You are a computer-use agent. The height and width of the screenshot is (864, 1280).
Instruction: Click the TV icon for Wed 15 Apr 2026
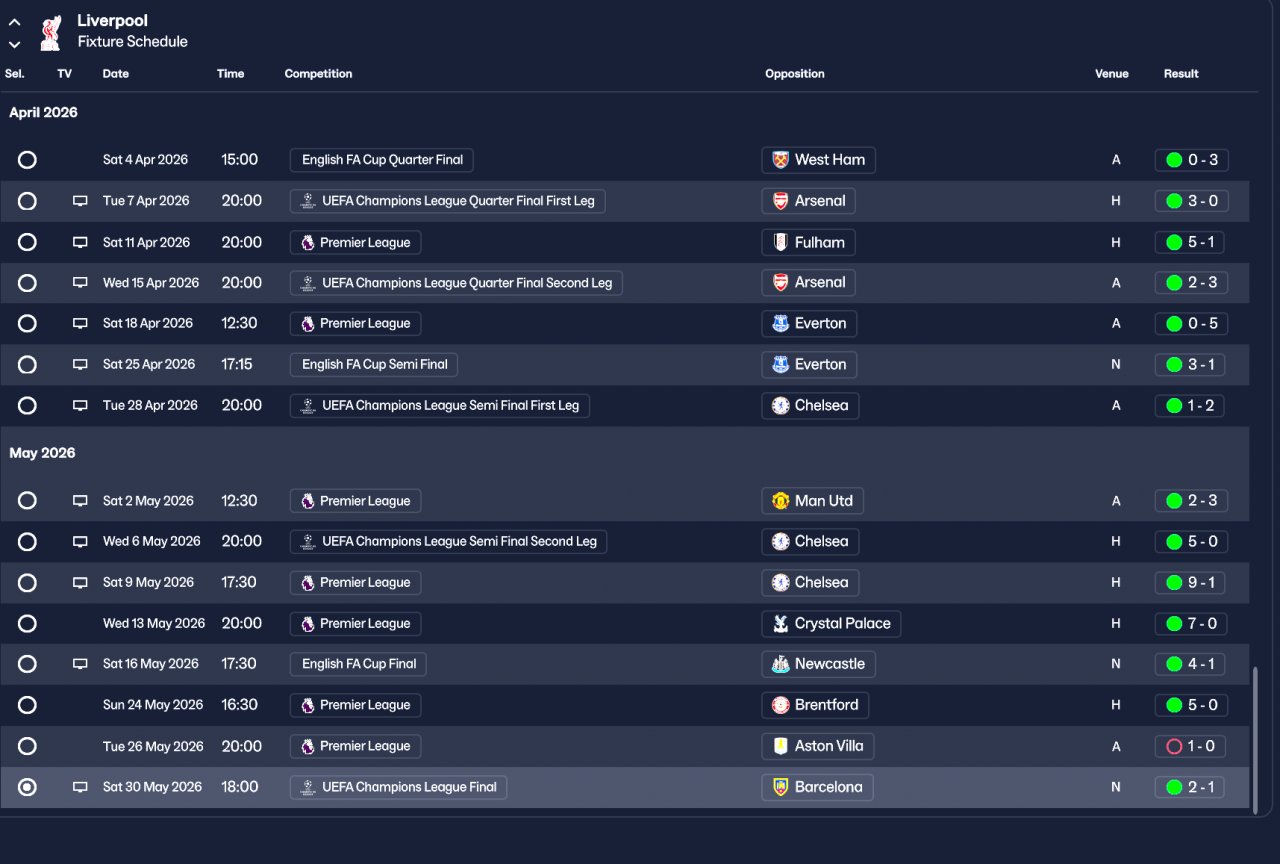[x=80, y=283]
